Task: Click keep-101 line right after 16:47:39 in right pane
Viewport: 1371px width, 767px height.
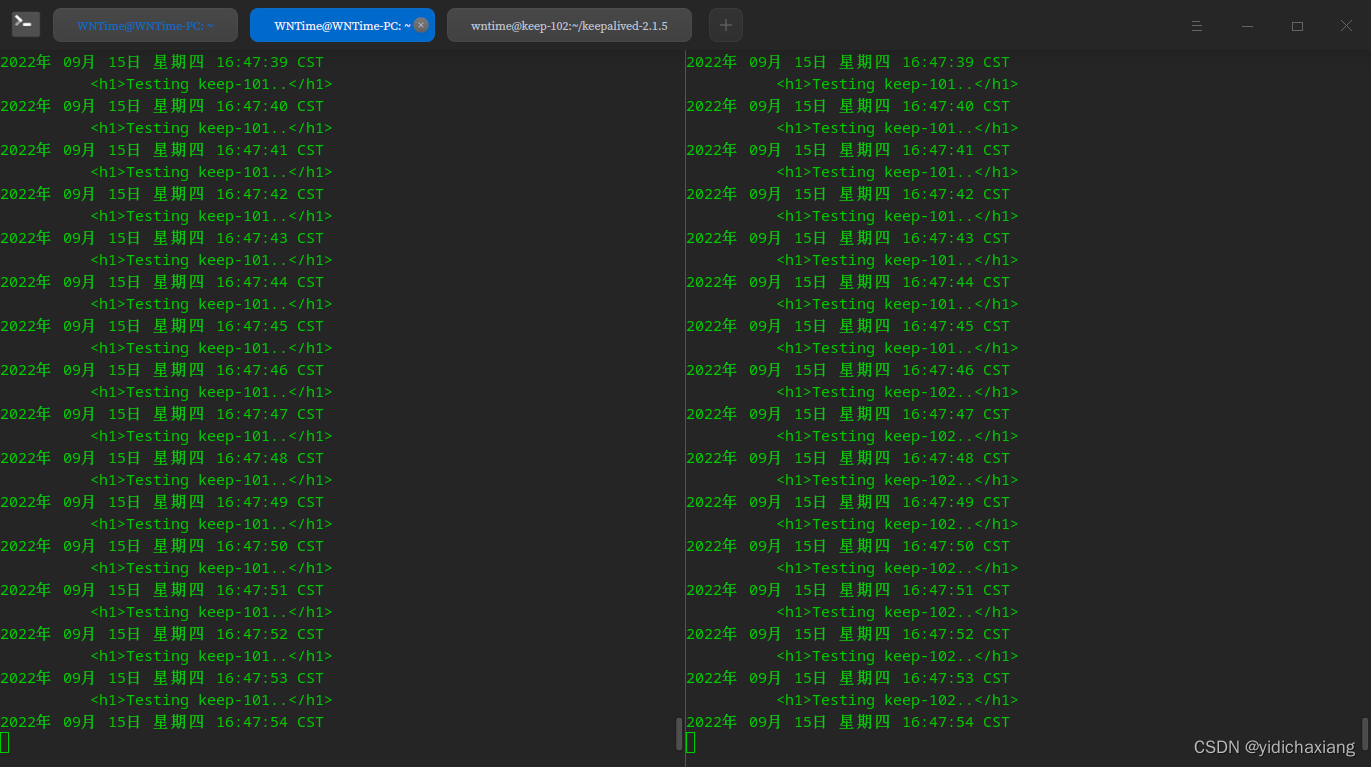Action: pyautogui.click(x=897, y=84)
